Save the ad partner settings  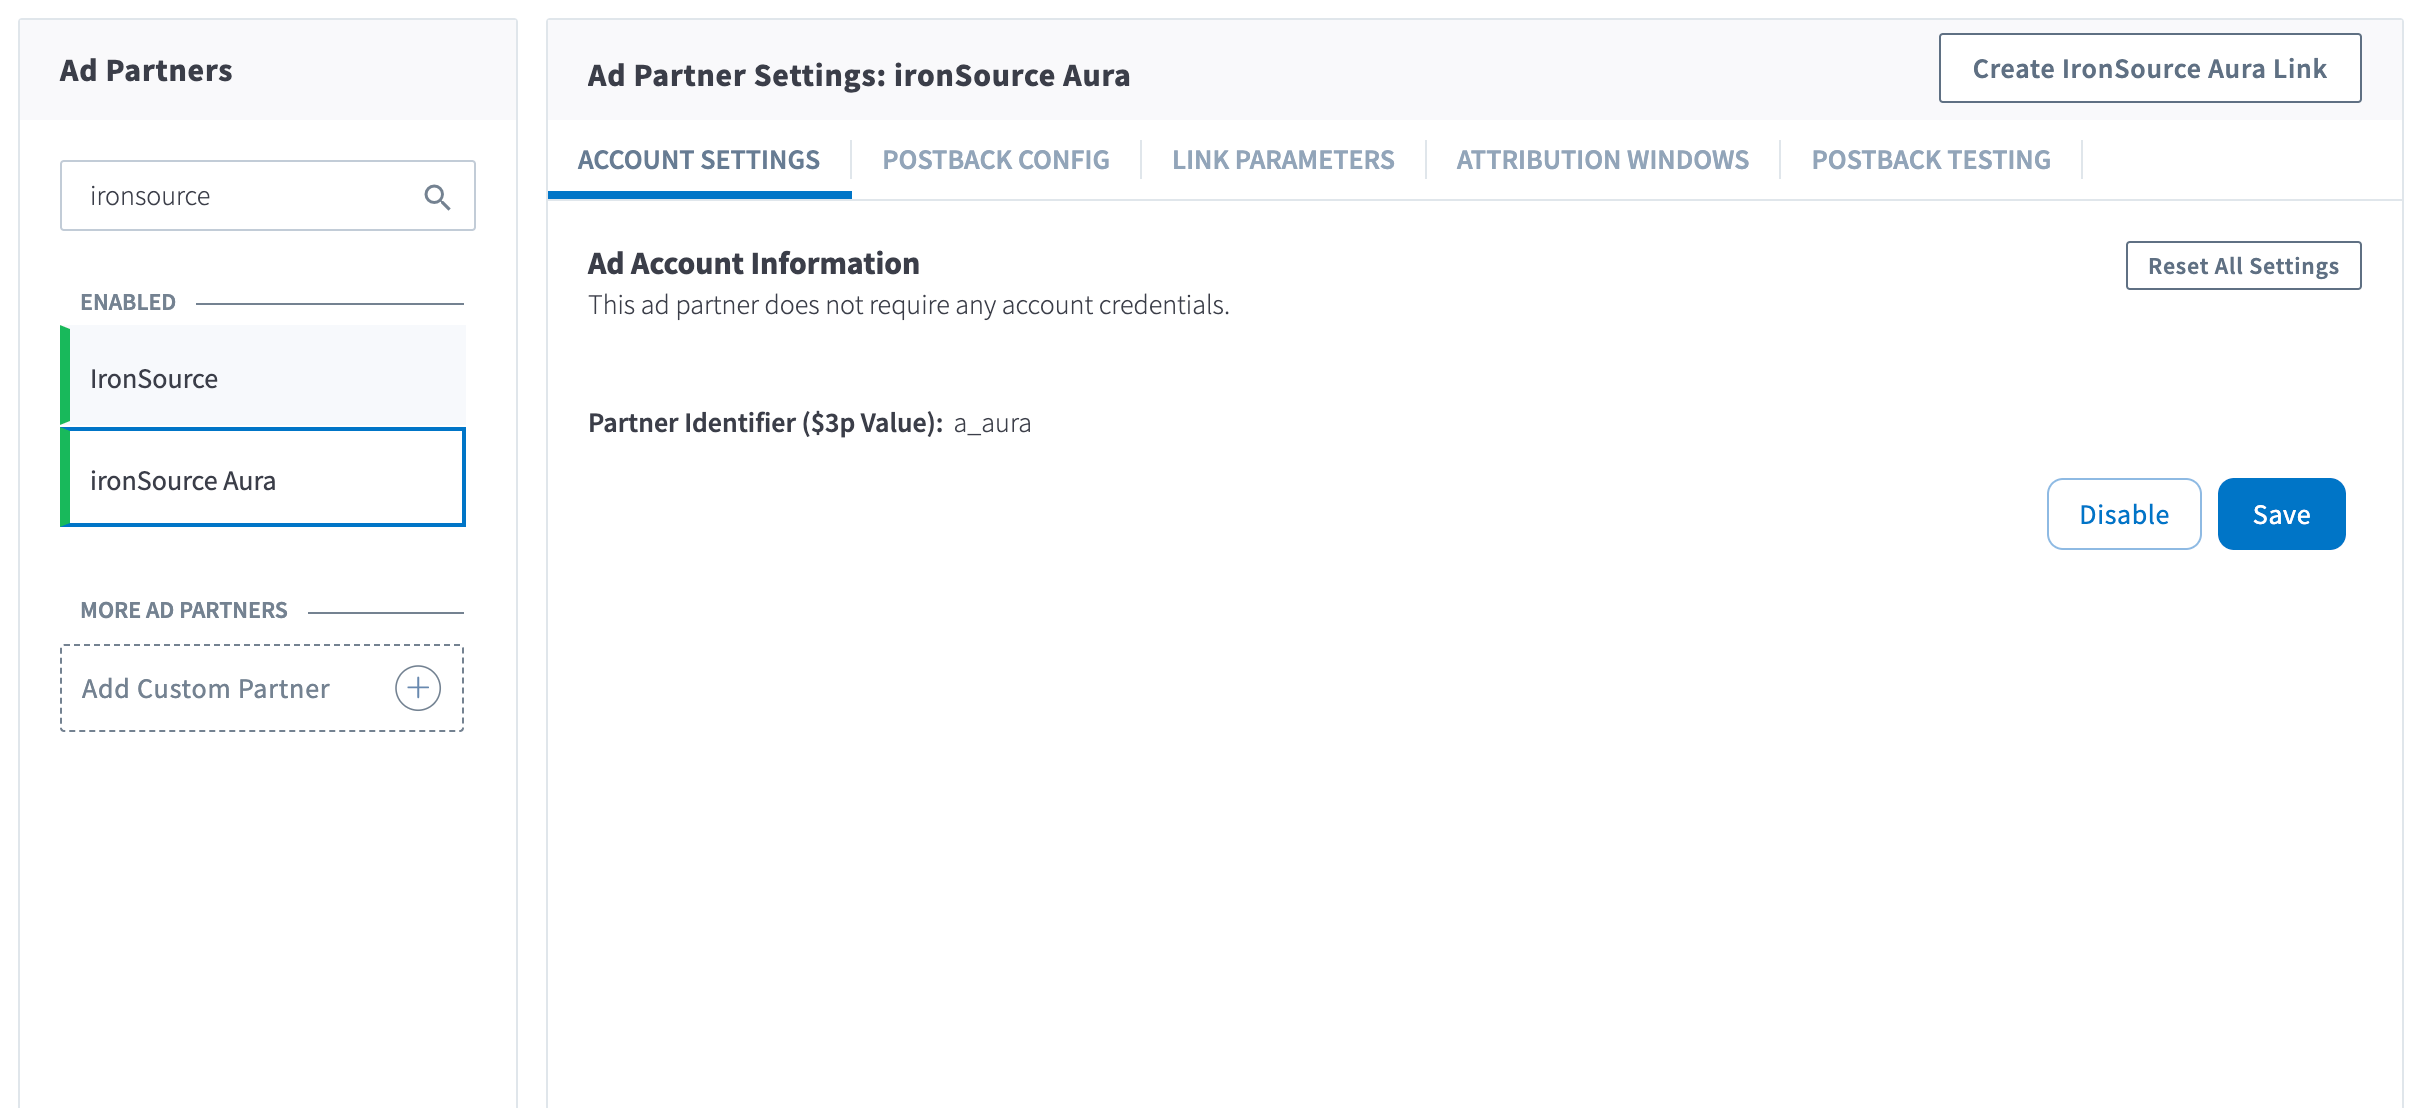(2280, 514)
